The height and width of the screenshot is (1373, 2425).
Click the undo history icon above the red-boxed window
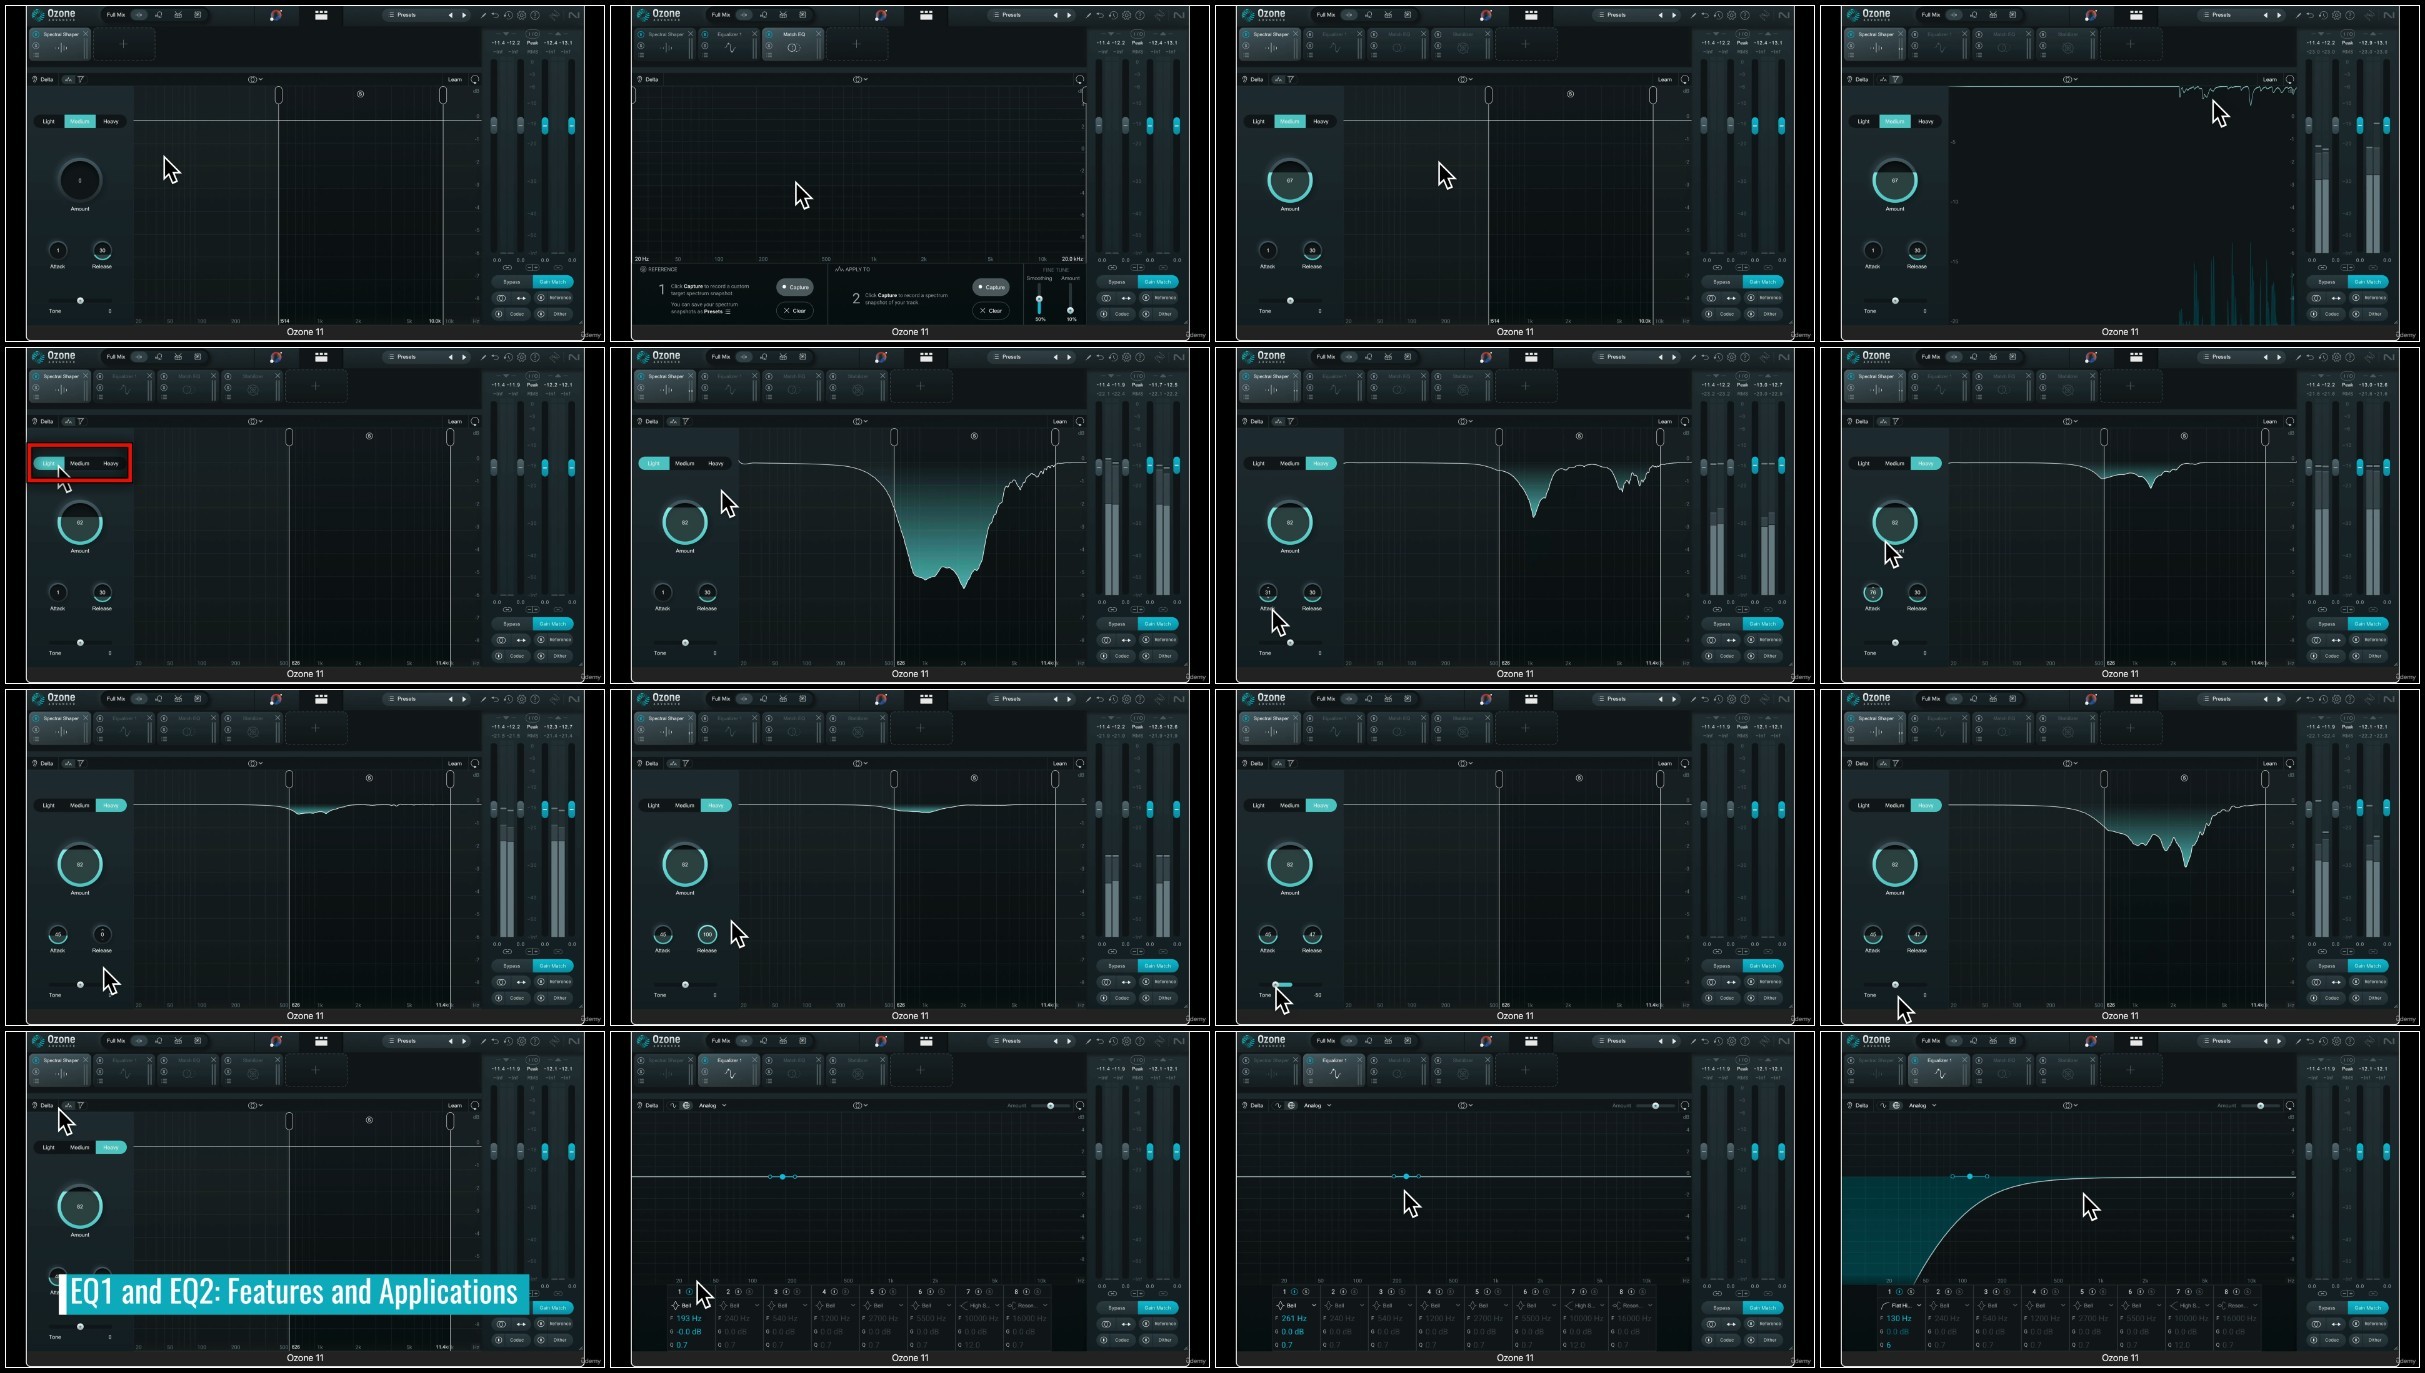point(508,357)
